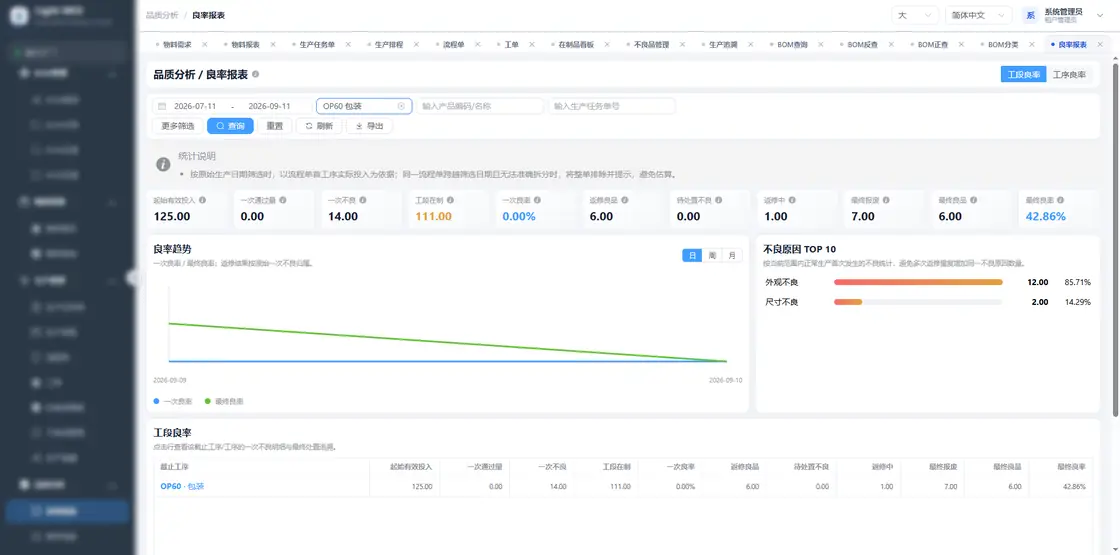Click the info icon next to 工段在制 card
Image resolution: width=1120 pixels, height=555 pixels.
(450, 201)
